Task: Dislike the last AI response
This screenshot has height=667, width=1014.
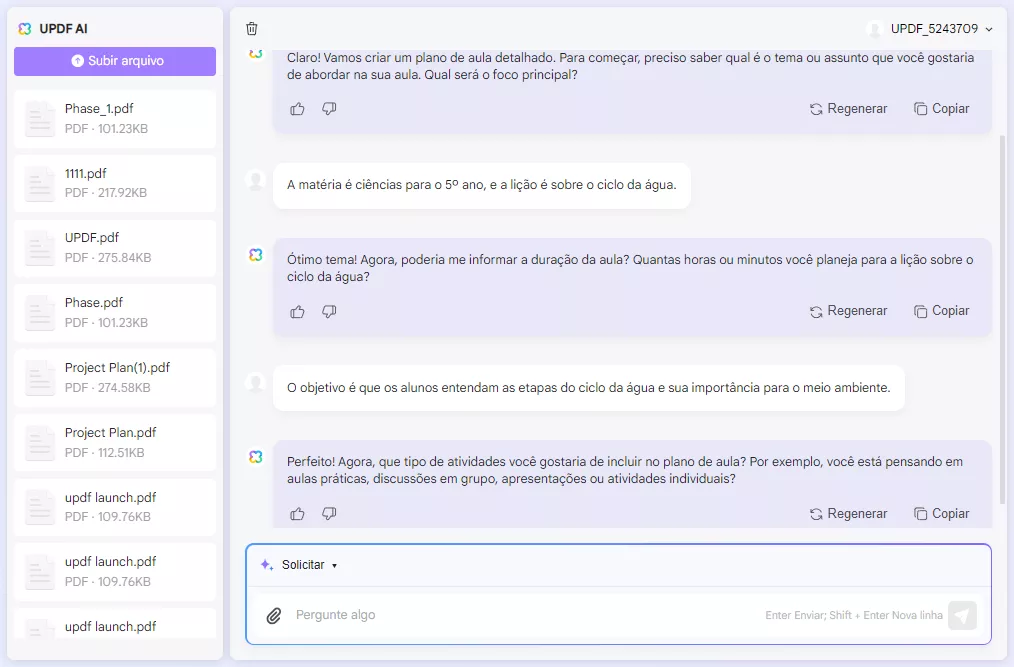Action: coord(329,513)
